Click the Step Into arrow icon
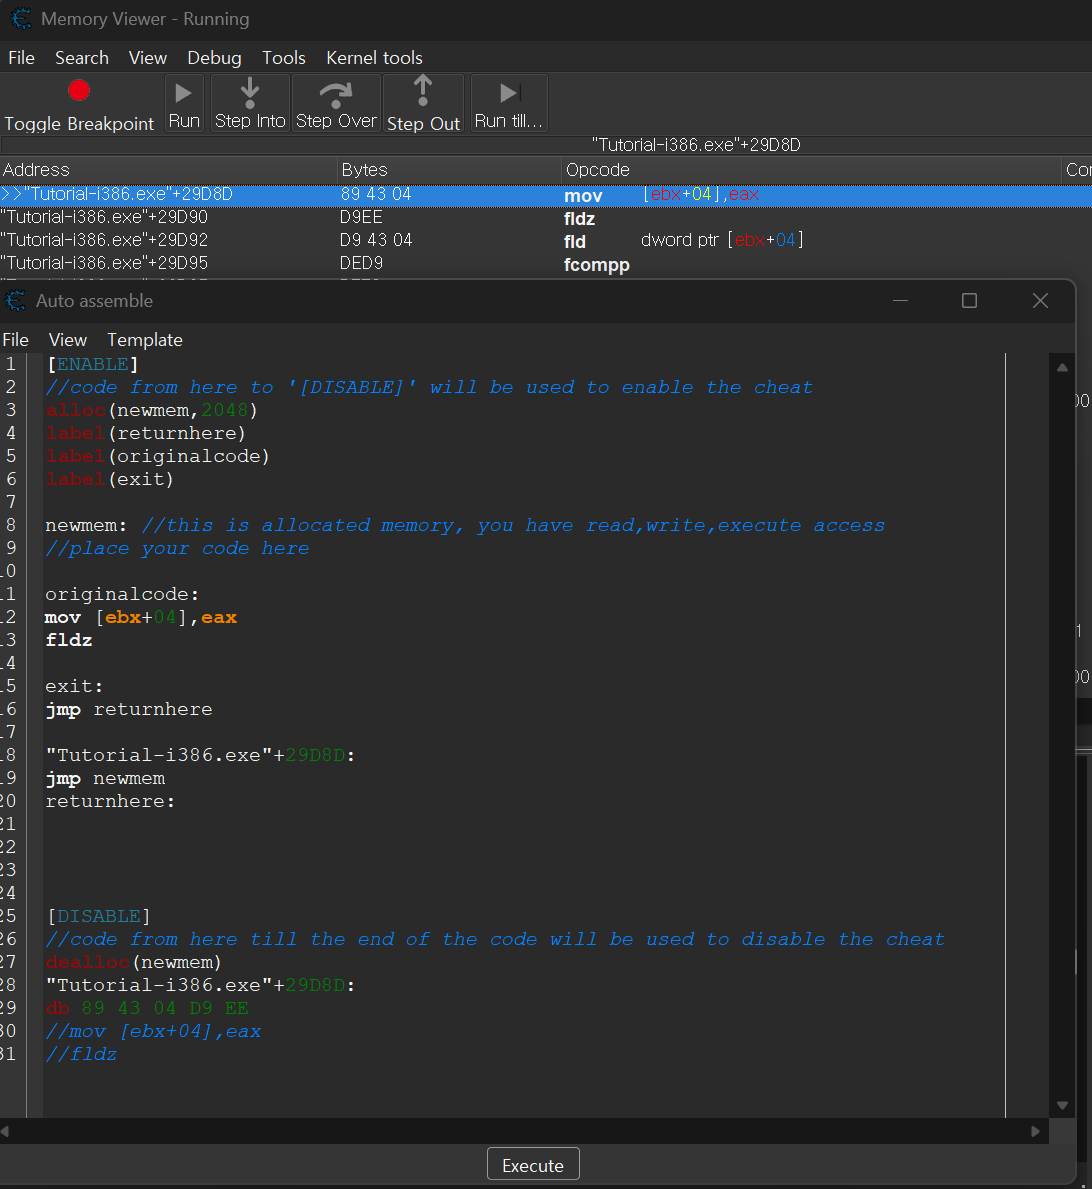The height and width of the screenshot is (1189, 1092). pos(250,93)
